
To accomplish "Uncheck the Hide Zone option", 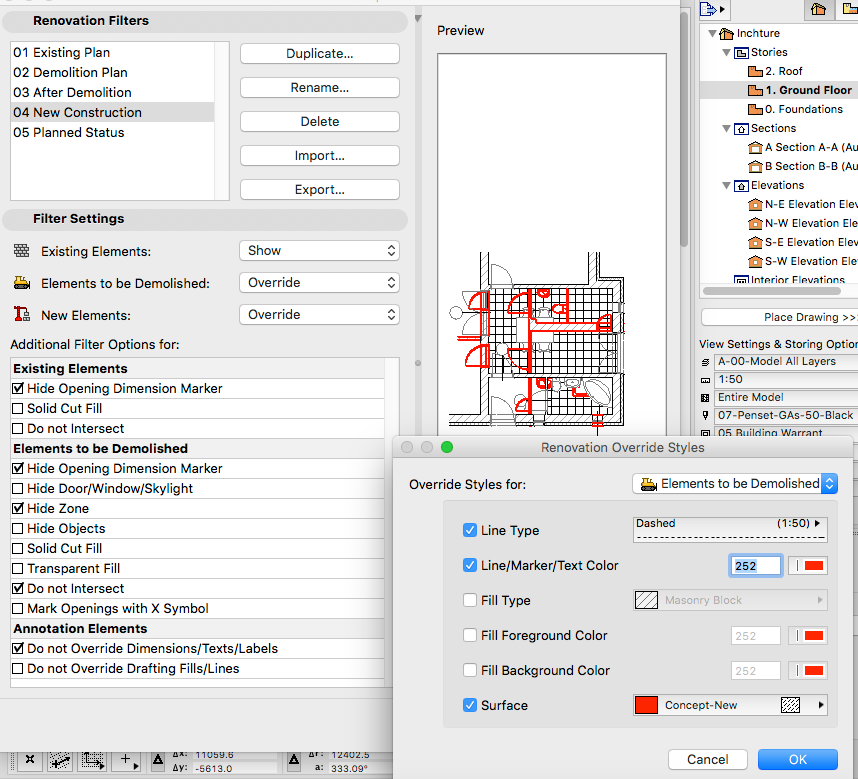I will (x=18, y=508).
